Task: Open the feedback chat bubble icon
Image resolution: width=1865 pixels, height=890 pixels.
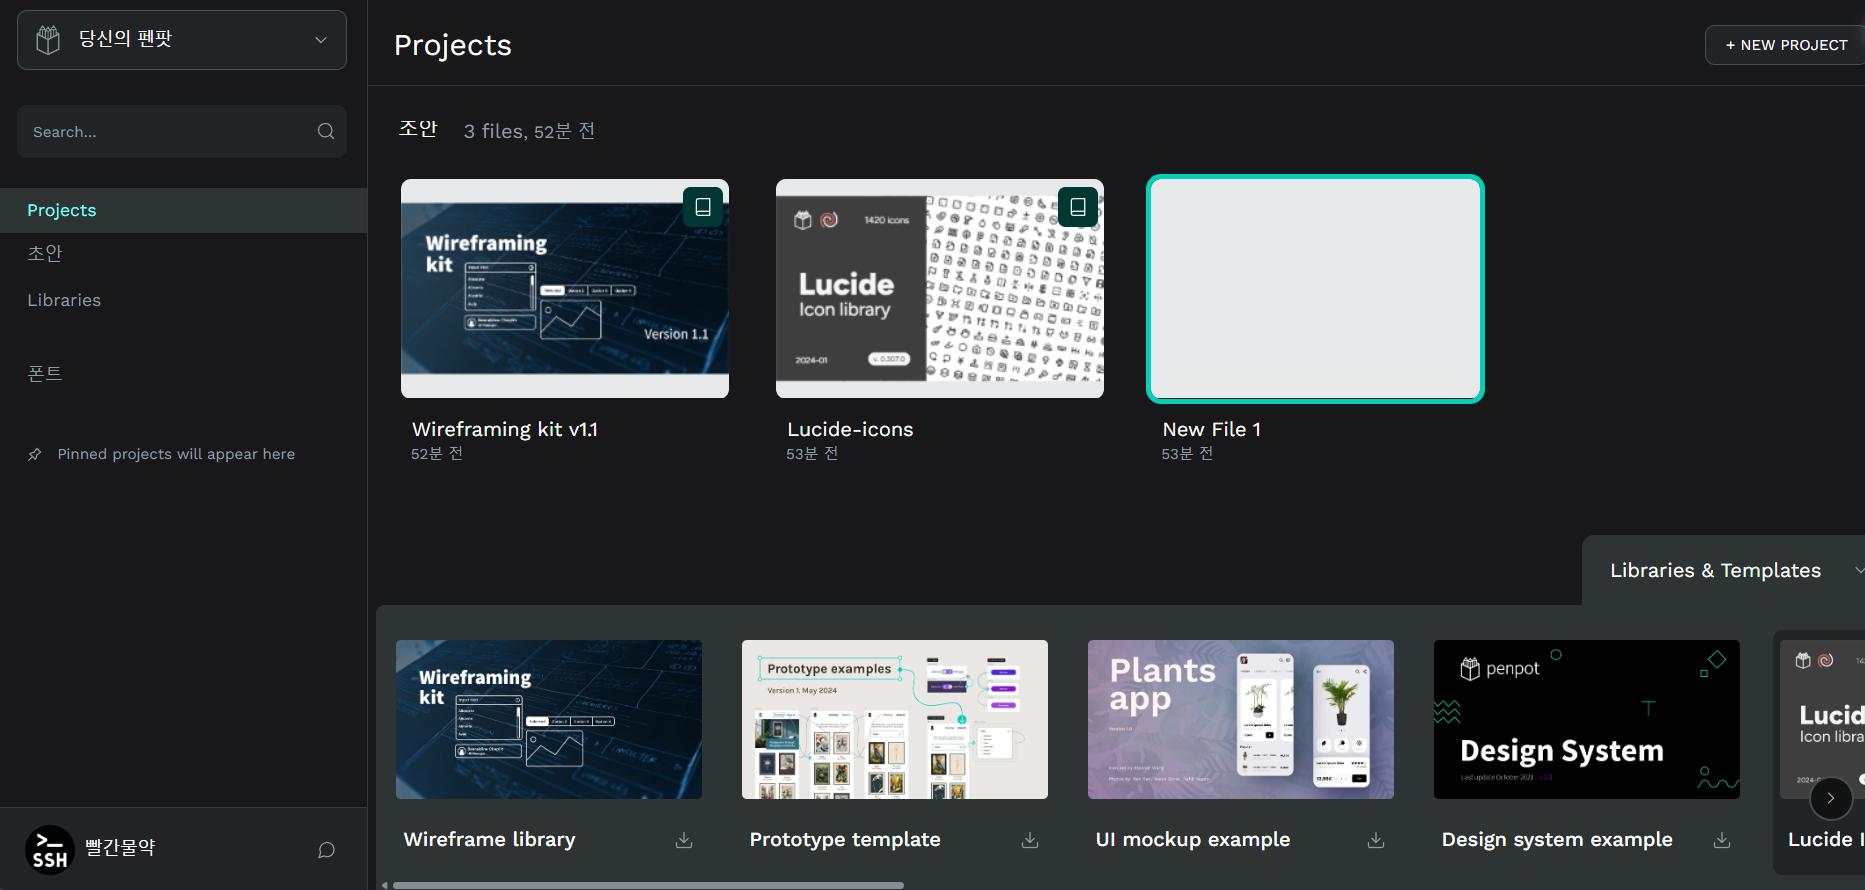Action: [x=326, y=850]
